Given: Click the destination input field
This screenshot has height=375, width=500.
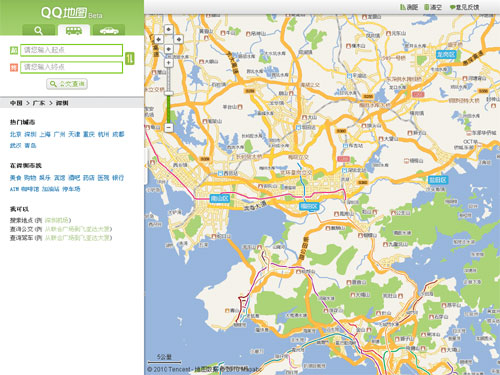Looking at the screenshot, I should 71,67.
